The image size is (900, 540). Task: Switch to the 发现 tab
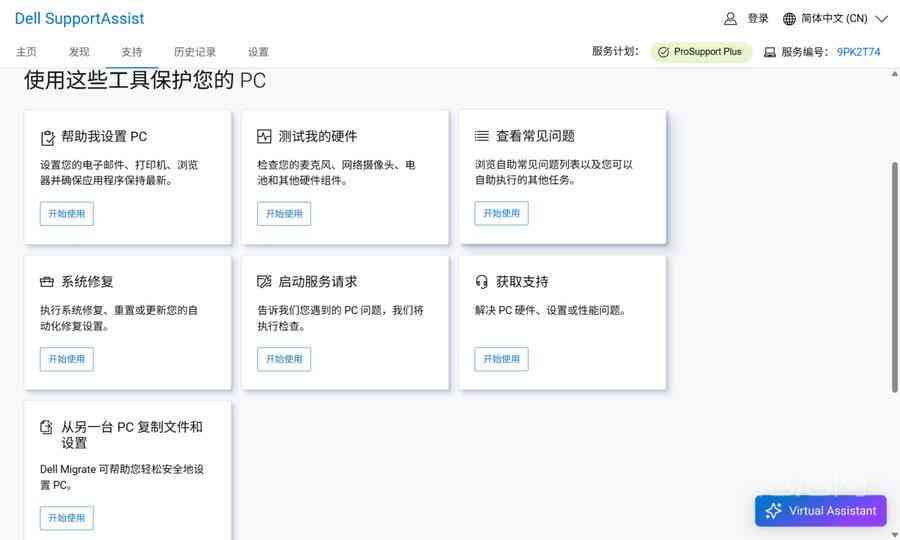tap(79, 52)
